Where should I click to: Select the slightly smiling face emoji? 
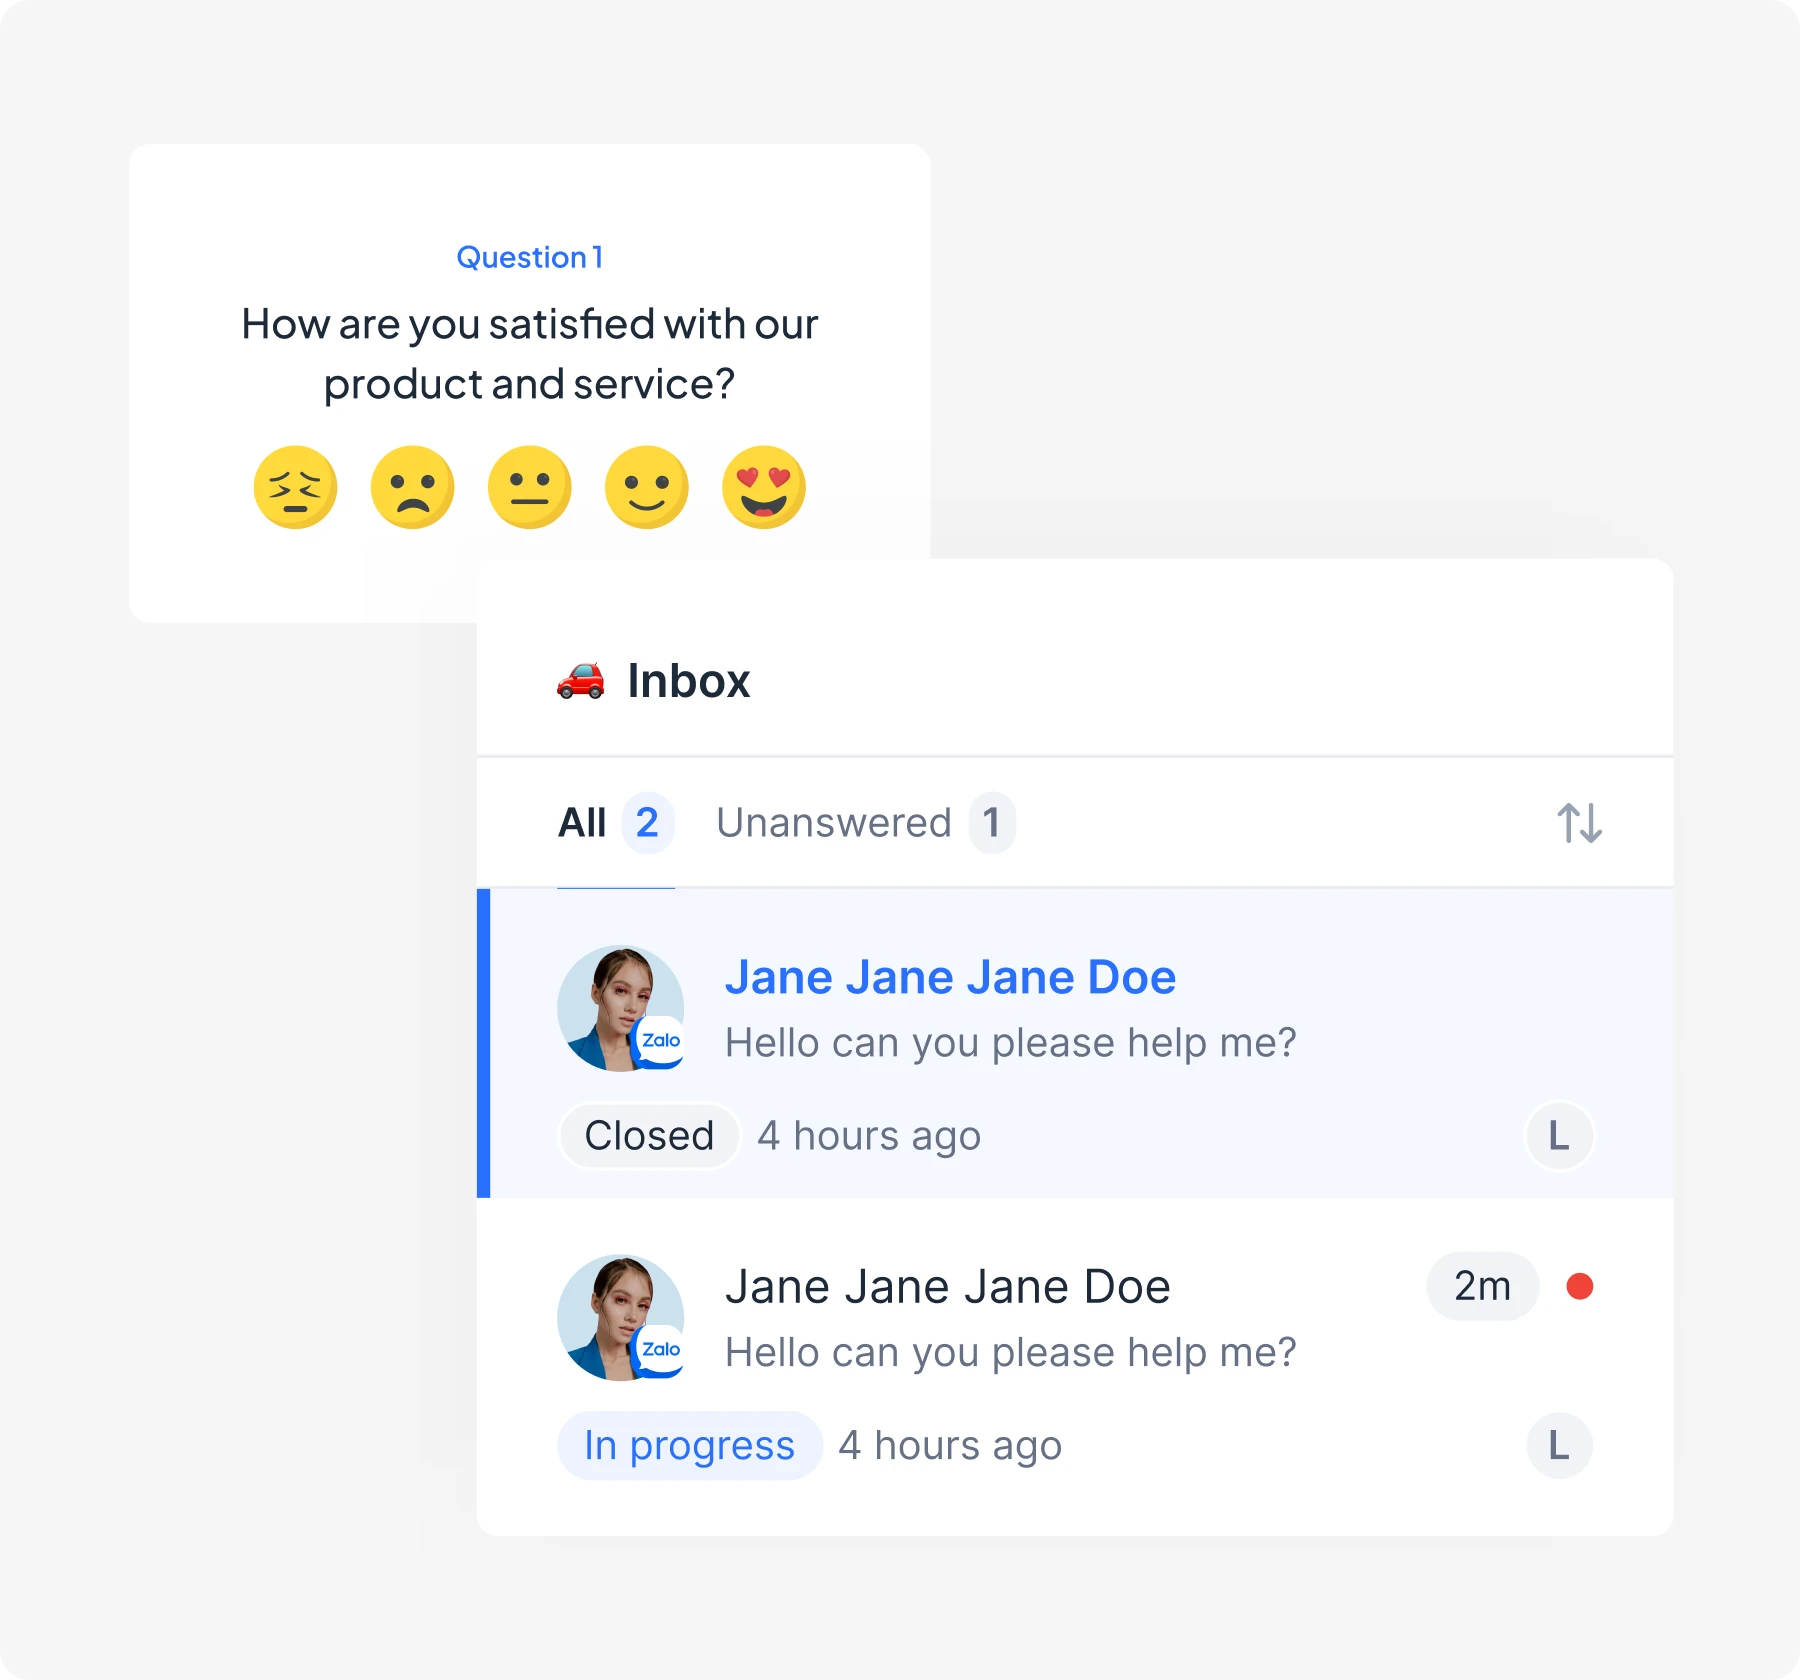pyautogui.click(x=646, y=487)
